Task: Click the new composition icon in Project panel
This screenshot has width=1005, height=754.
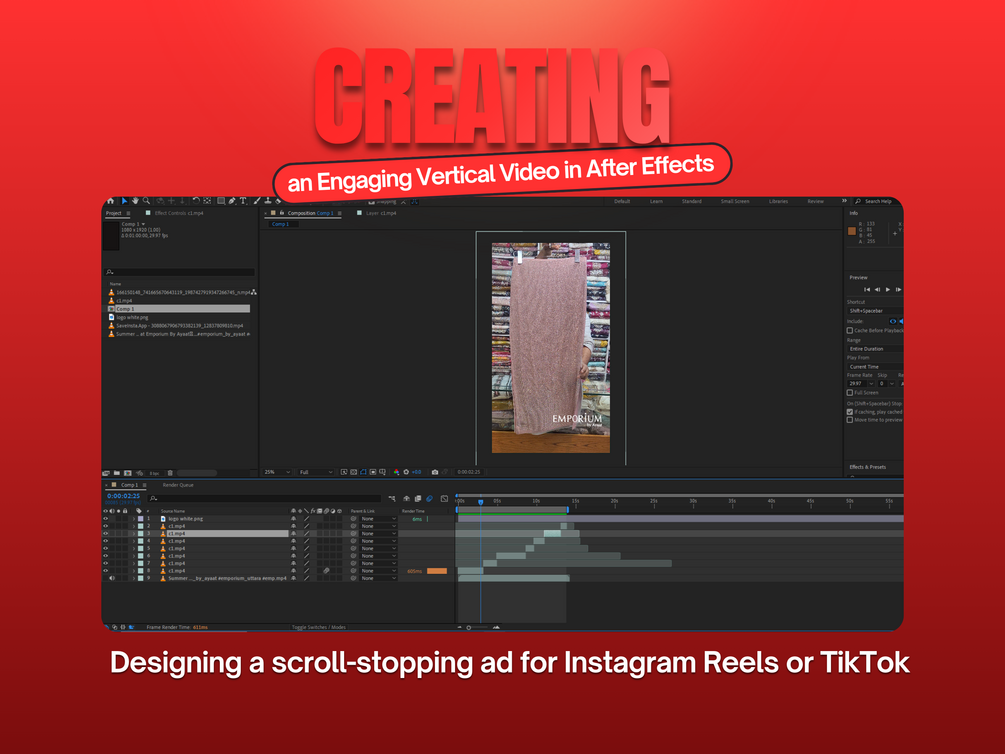Action: point(128,473)
